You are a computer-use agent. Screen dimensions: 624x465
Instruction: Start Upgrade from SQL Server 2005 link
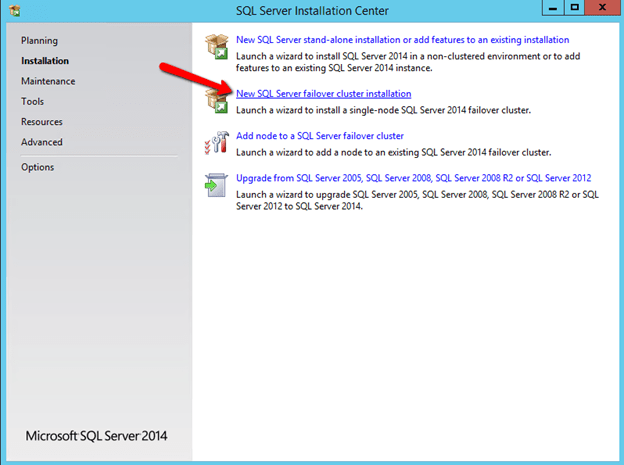pos(413,178)
